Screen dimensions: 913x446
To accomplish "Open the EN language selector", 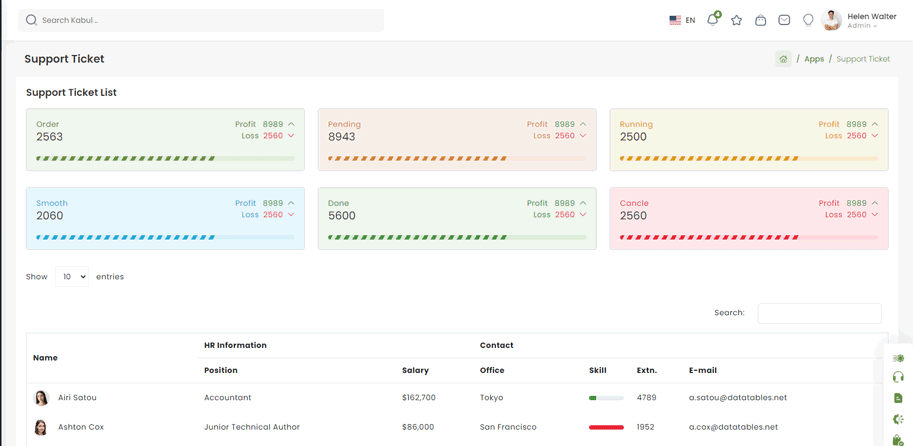I will (x=682, y=20).
